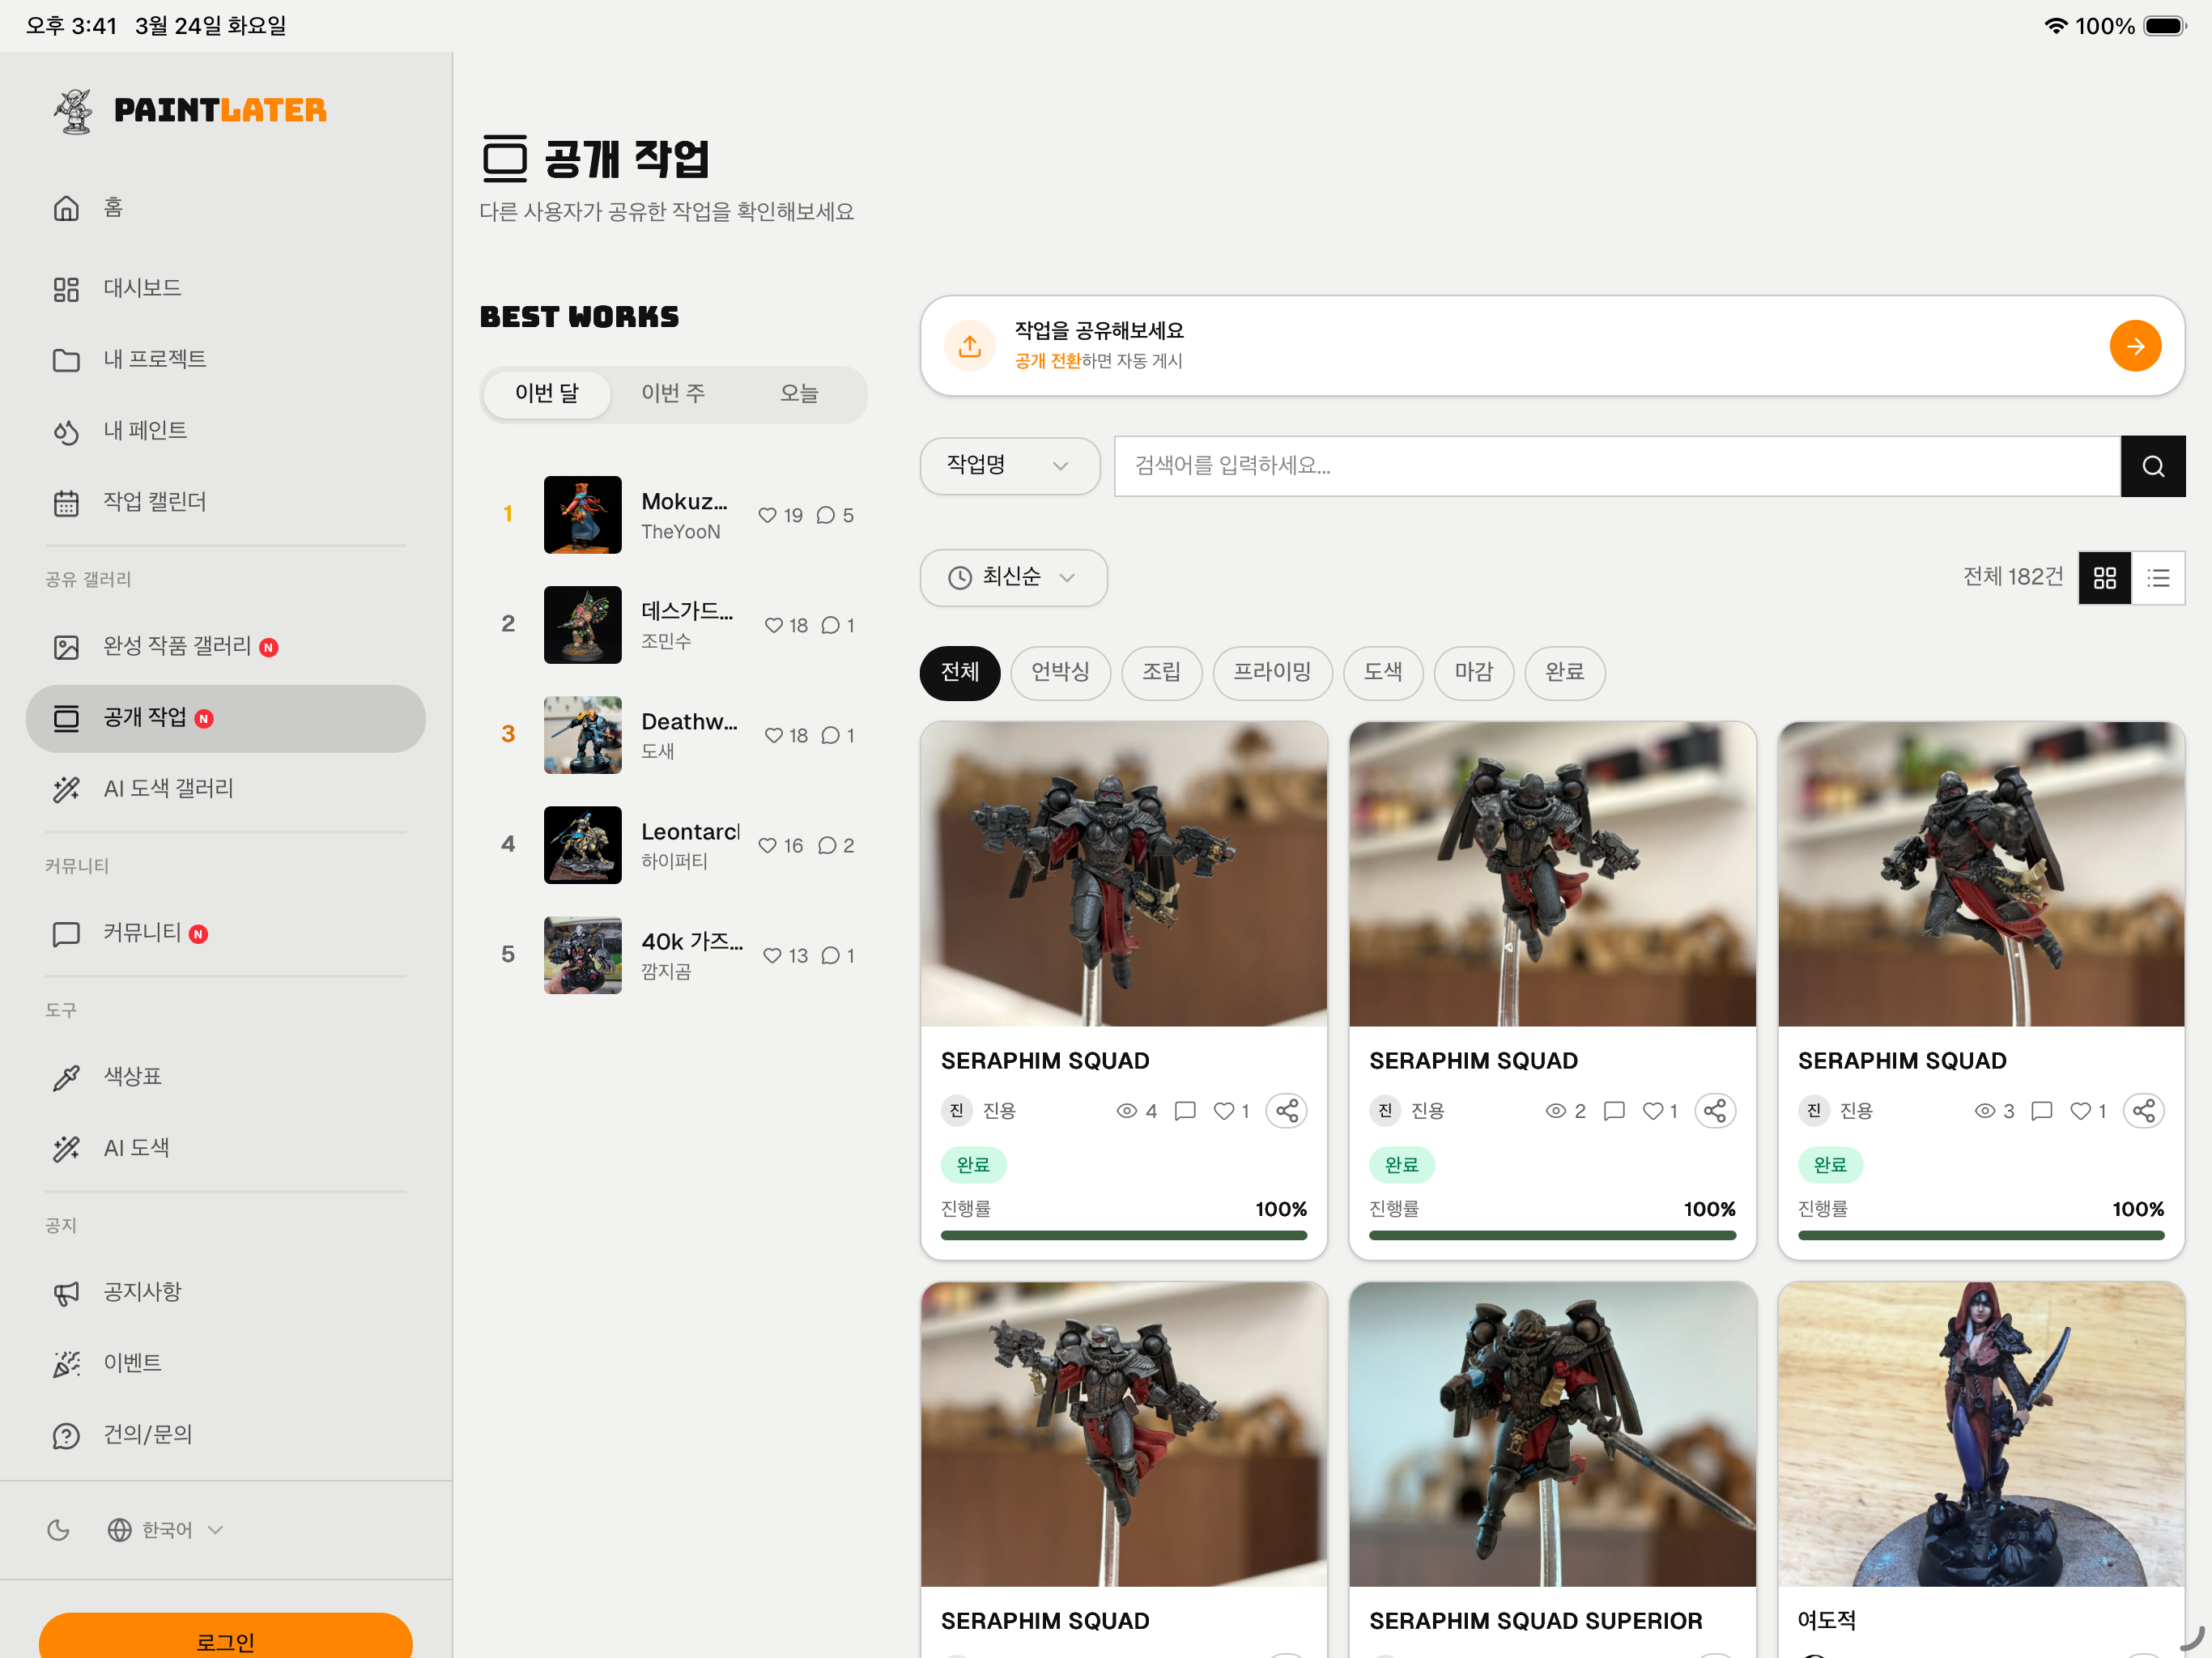Toggle dark mode moon icon
Image resolution: width=2212 pixels, height=1658 pixels.
[x=59, y=1529]
